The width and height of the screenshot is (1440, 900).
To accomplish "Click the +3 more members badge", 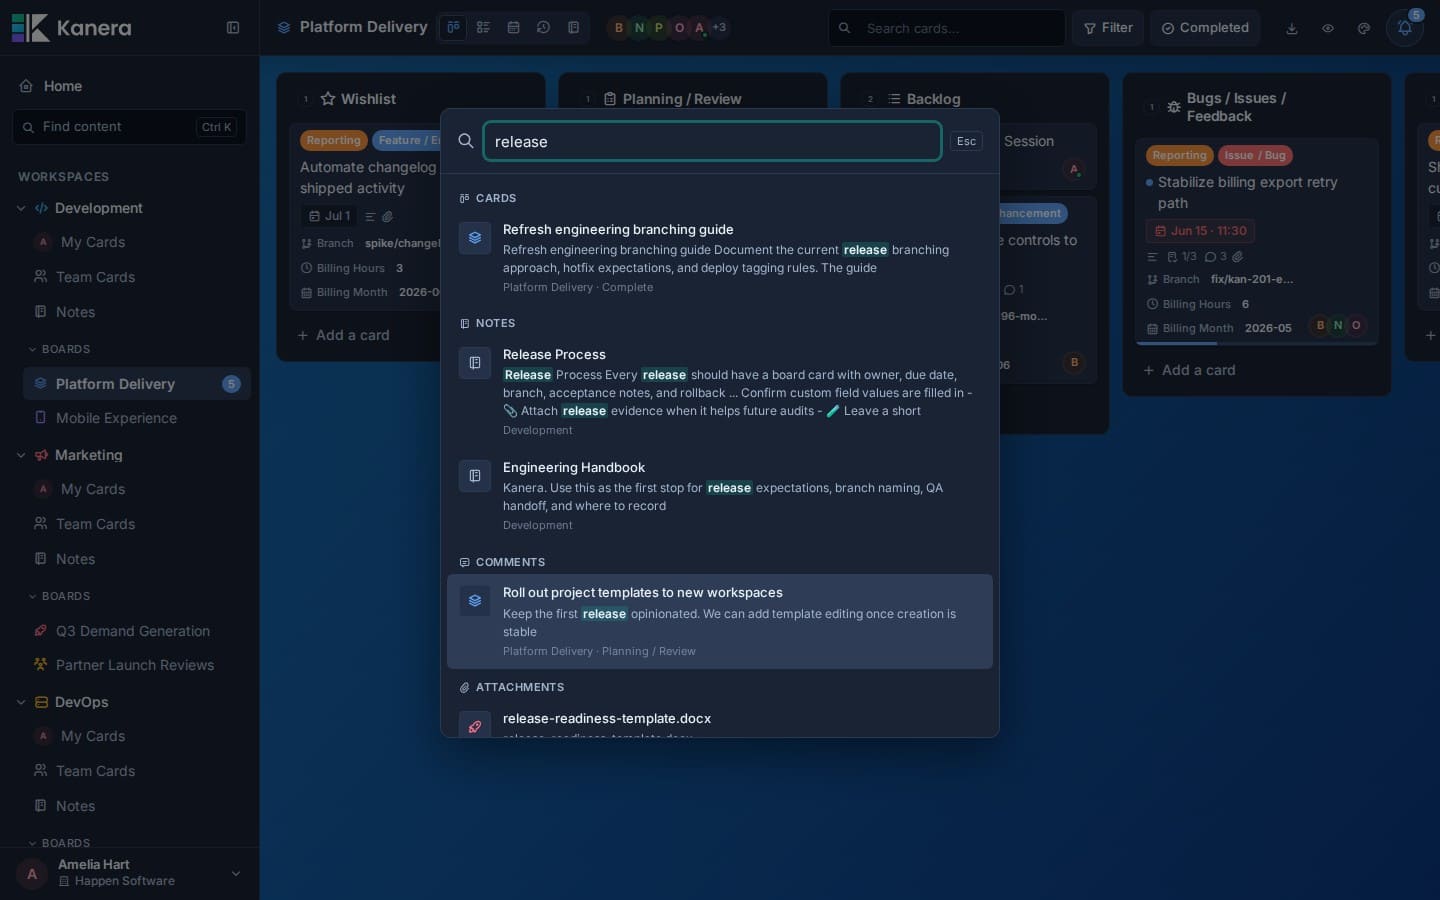I will (719, 28).
